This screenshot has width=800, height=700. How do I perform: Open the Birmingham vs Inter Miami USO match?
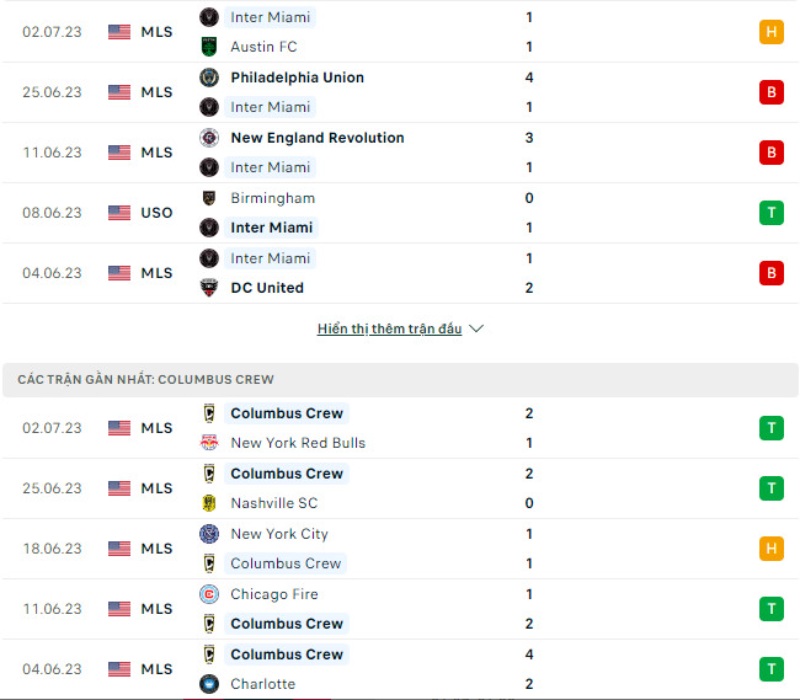pyautogui.click(x=400, y=213)
